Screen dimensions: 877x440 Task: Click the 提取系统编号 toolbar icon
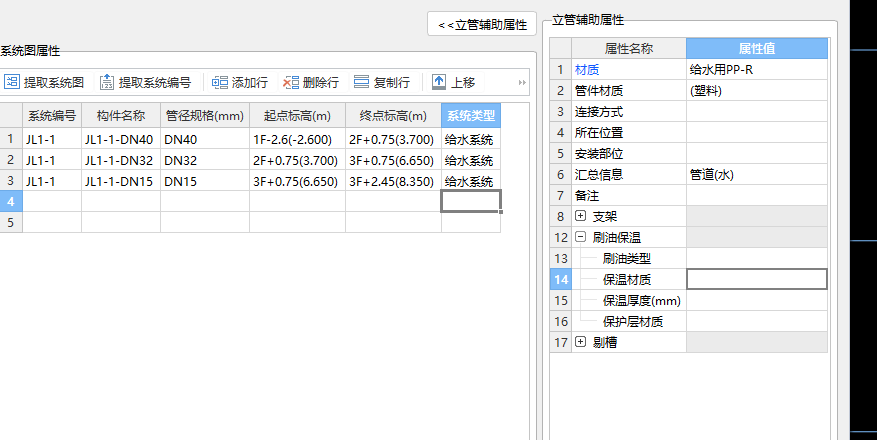tap(107, 82)
